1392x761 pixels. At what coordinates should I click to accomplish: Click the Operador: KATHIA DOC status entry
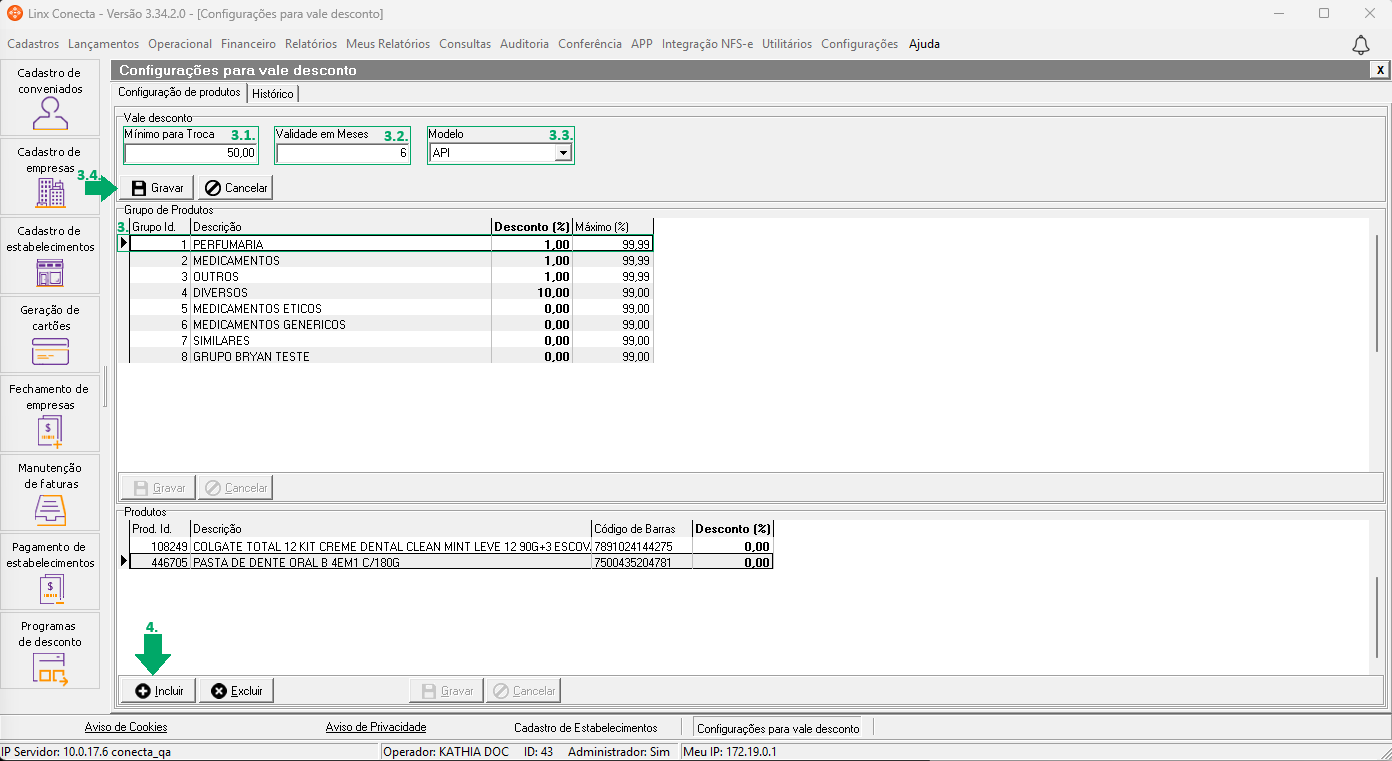[x=446, y=752]
